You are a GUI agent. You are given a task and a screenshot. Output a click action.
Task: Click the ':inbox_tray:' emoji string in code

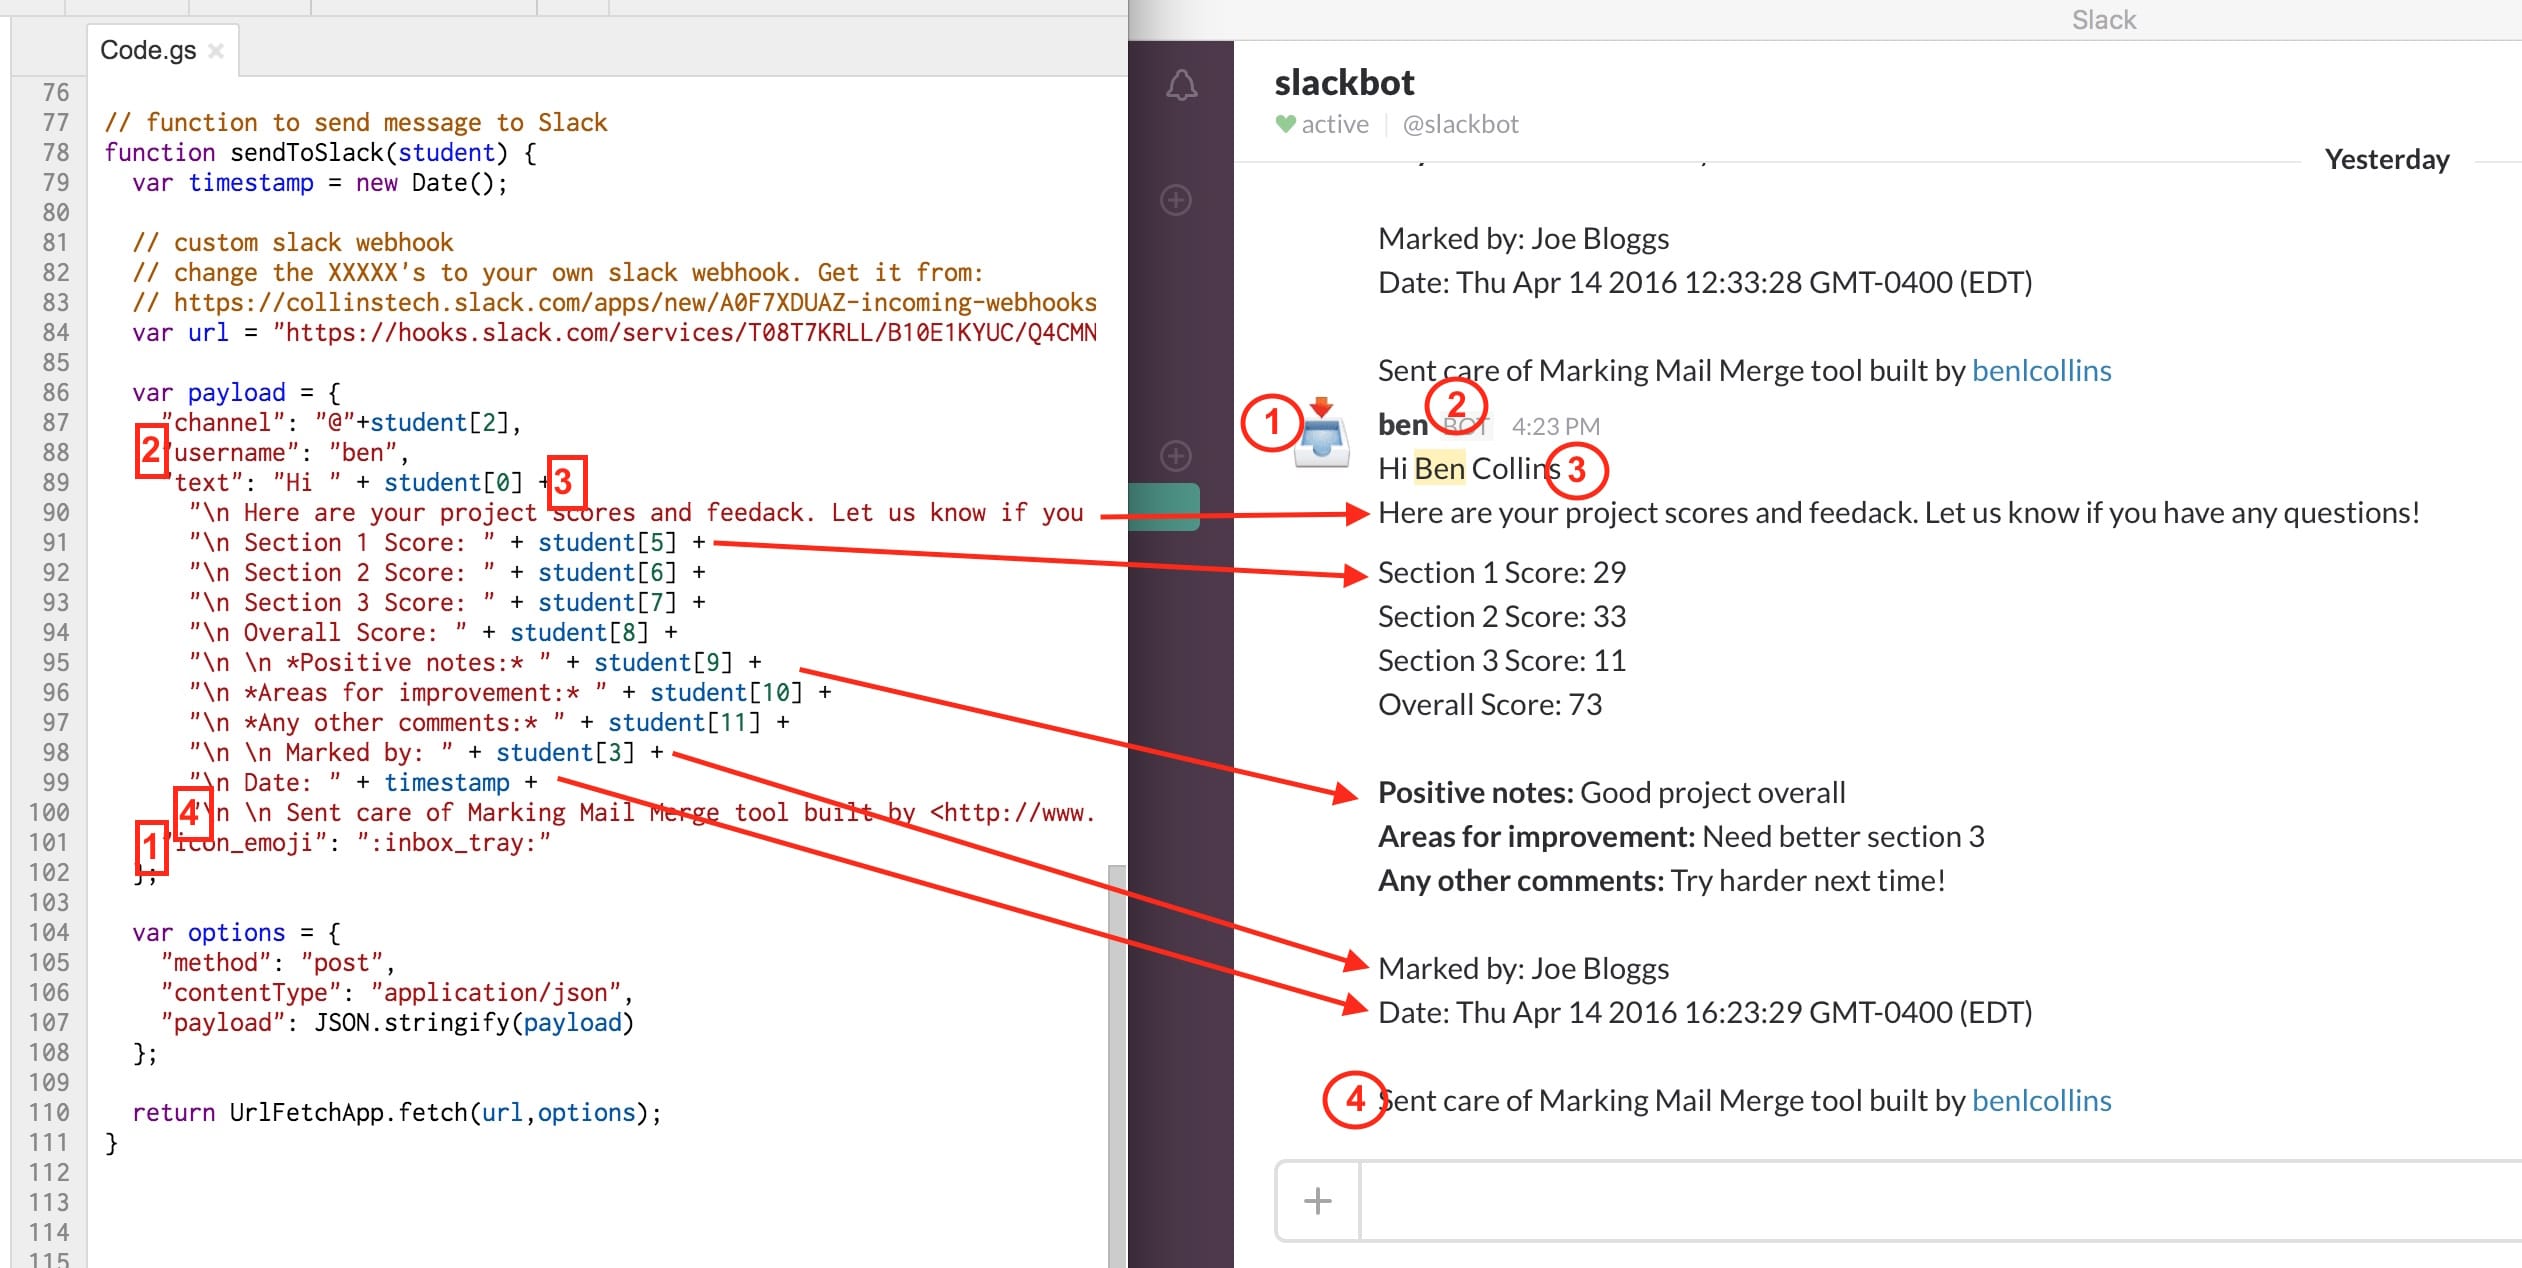click(454, 843)
